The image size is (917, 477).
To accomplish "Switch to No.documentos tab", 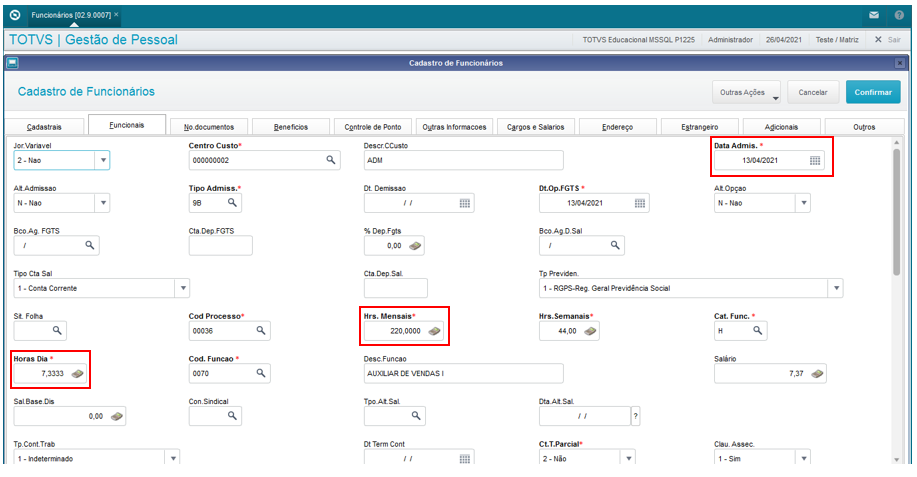I will coord(209,127).
